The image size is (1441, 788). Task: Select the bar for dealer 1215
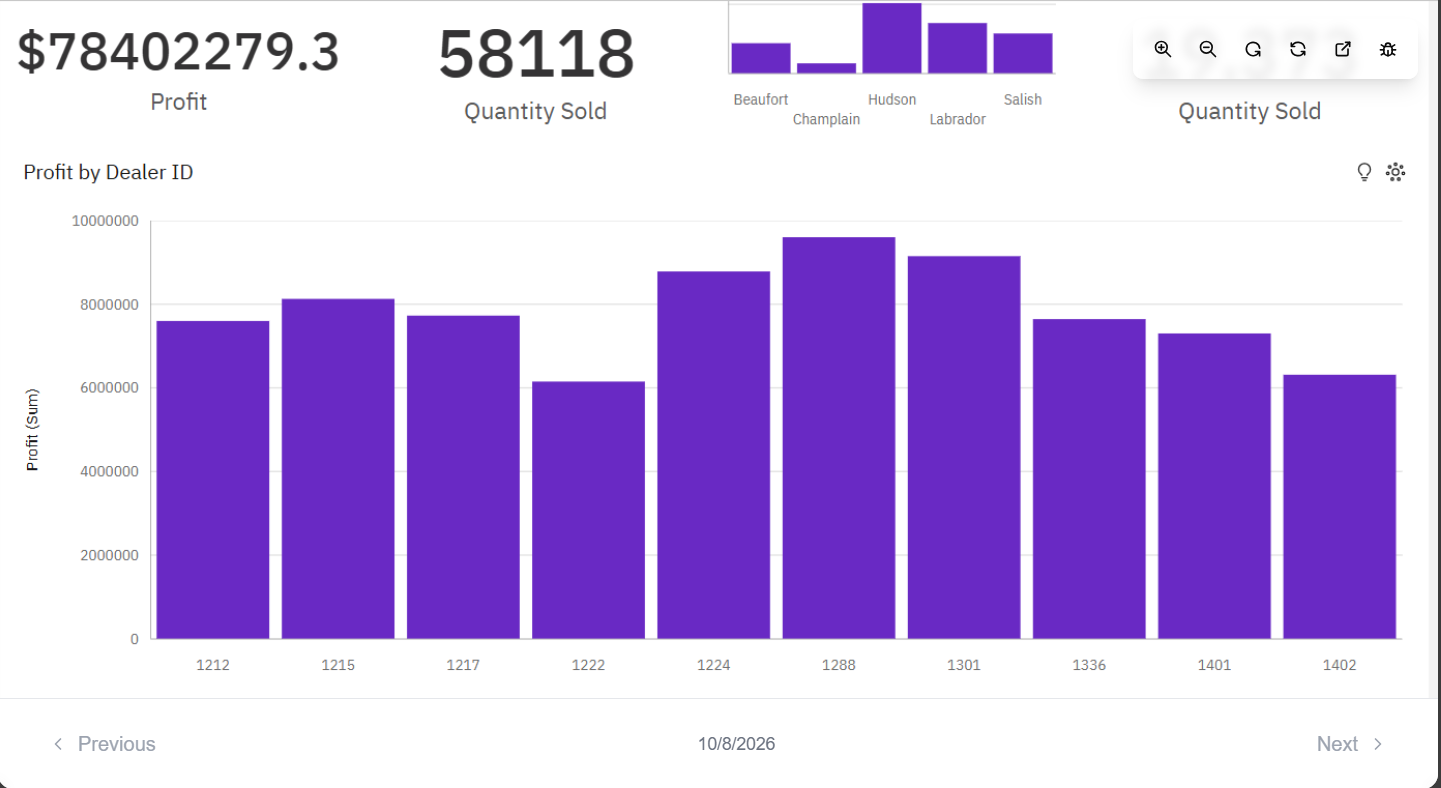[338, 469]
